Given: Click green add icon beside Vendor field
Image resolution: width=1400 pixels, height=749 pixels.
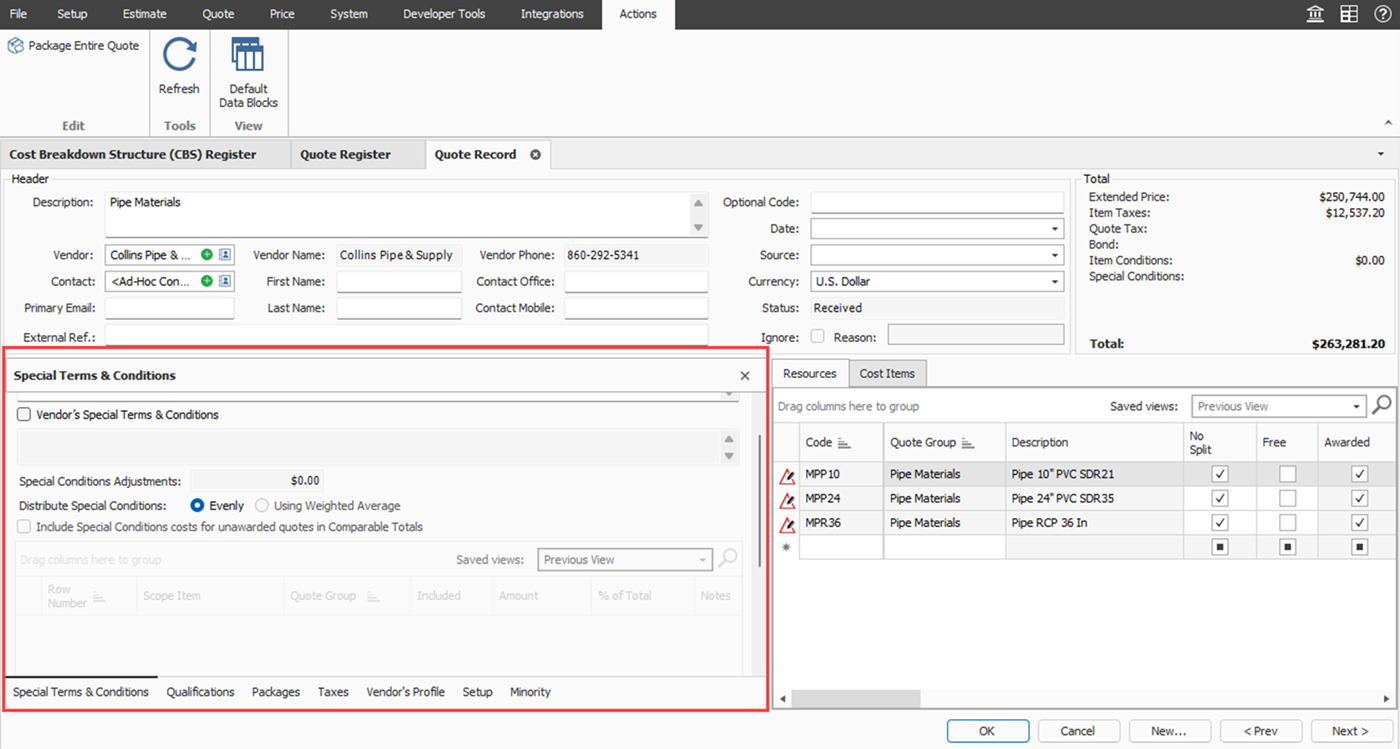Looking at the screenshot, I should [207, 255].
